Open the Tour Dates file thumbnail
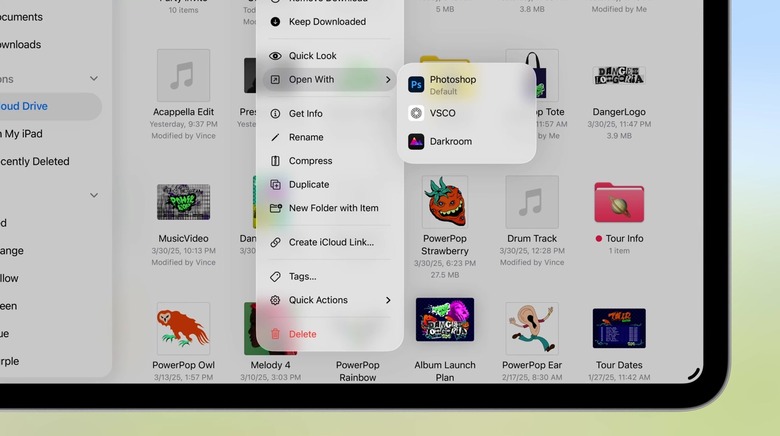Screen dimensions: 780x436 click(x=619, y=328)
